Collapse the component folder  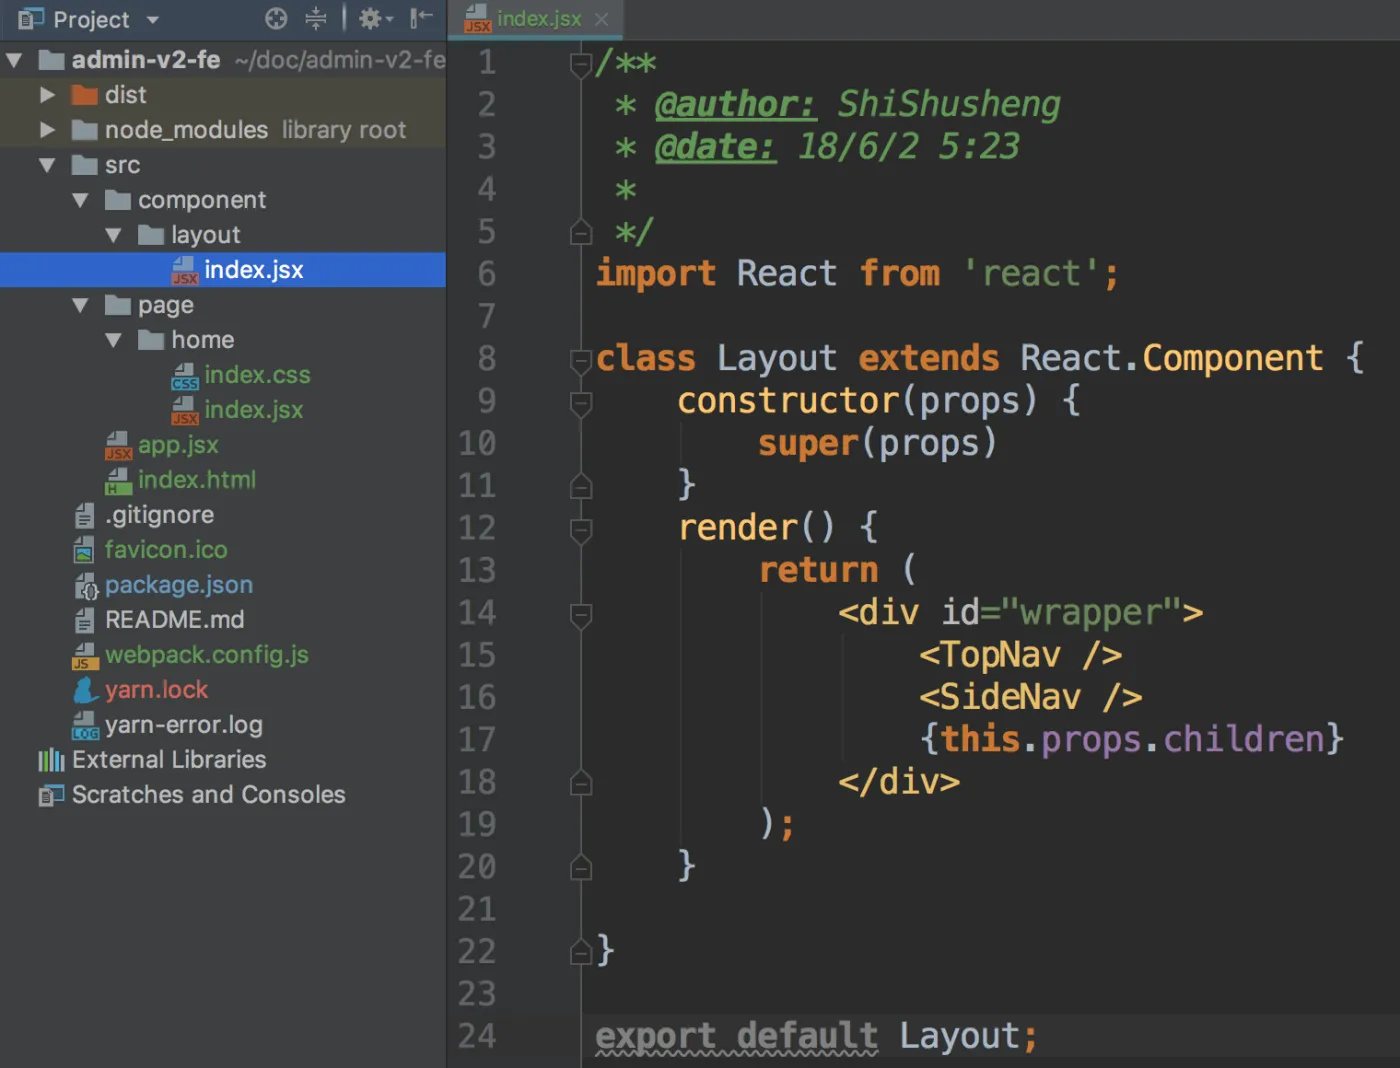coord(80,200)
